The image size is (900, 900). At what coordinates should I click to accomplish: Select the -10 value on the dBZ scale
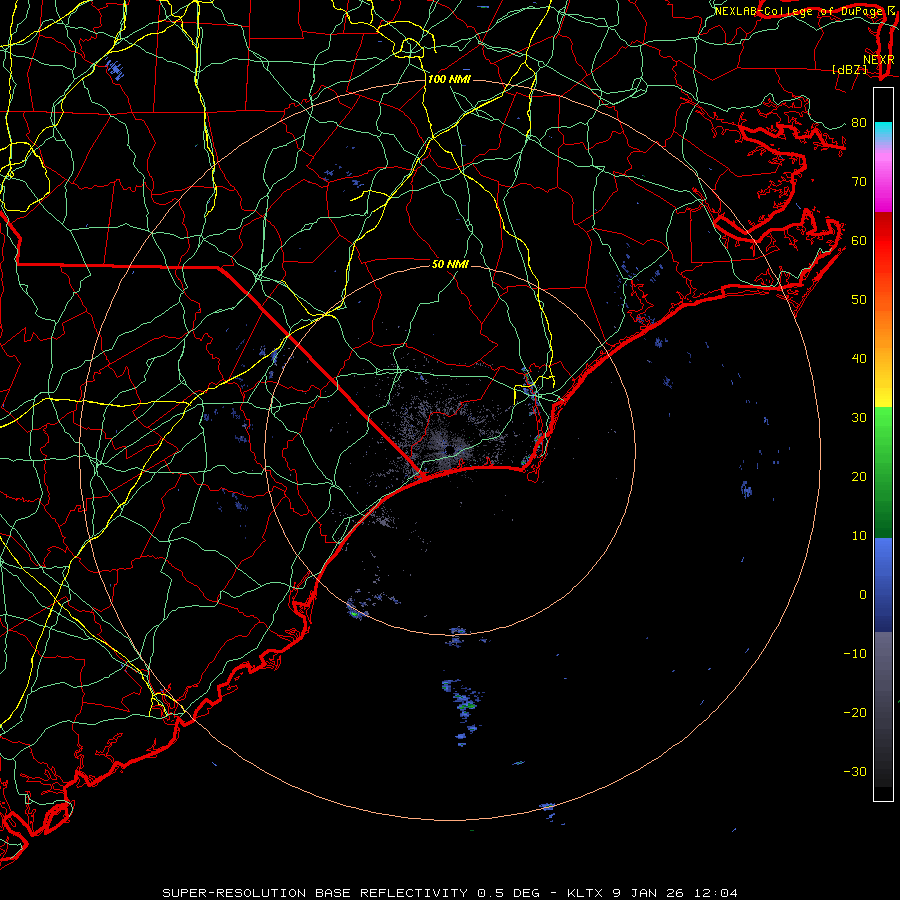tap(855, 654)
